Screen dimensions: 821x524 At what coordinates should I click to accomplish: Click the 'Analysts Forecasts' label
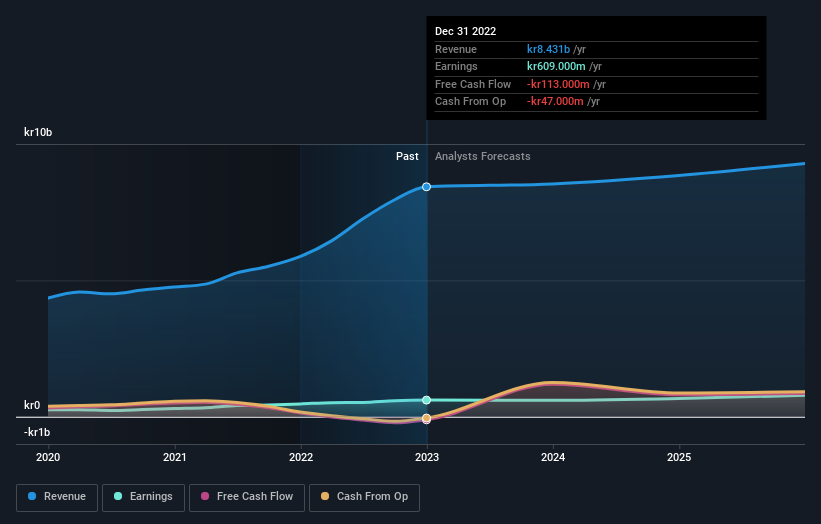[483, 157]
